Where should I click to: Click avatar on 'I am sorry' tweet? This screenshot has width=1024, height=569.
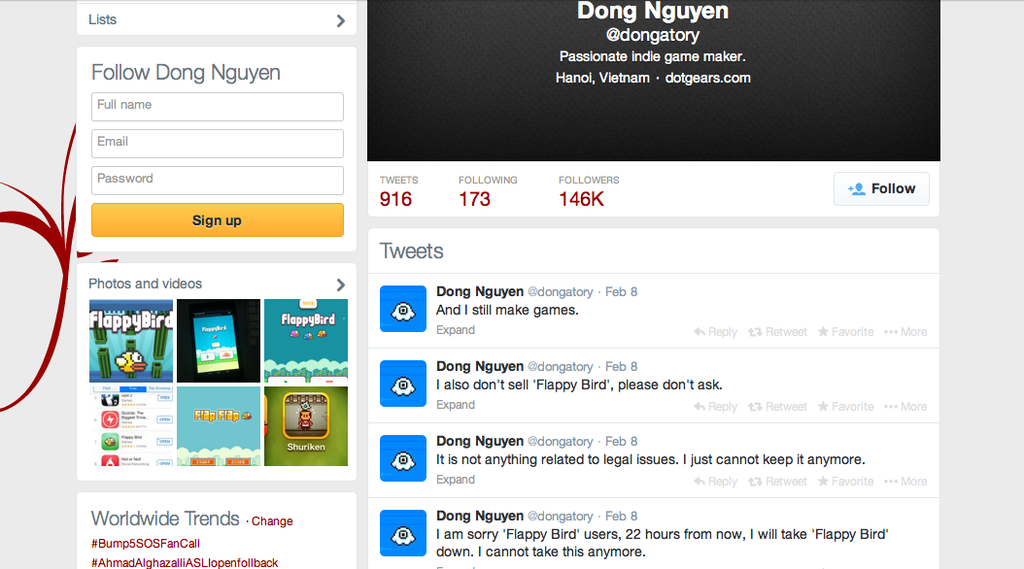click(403, 533)
